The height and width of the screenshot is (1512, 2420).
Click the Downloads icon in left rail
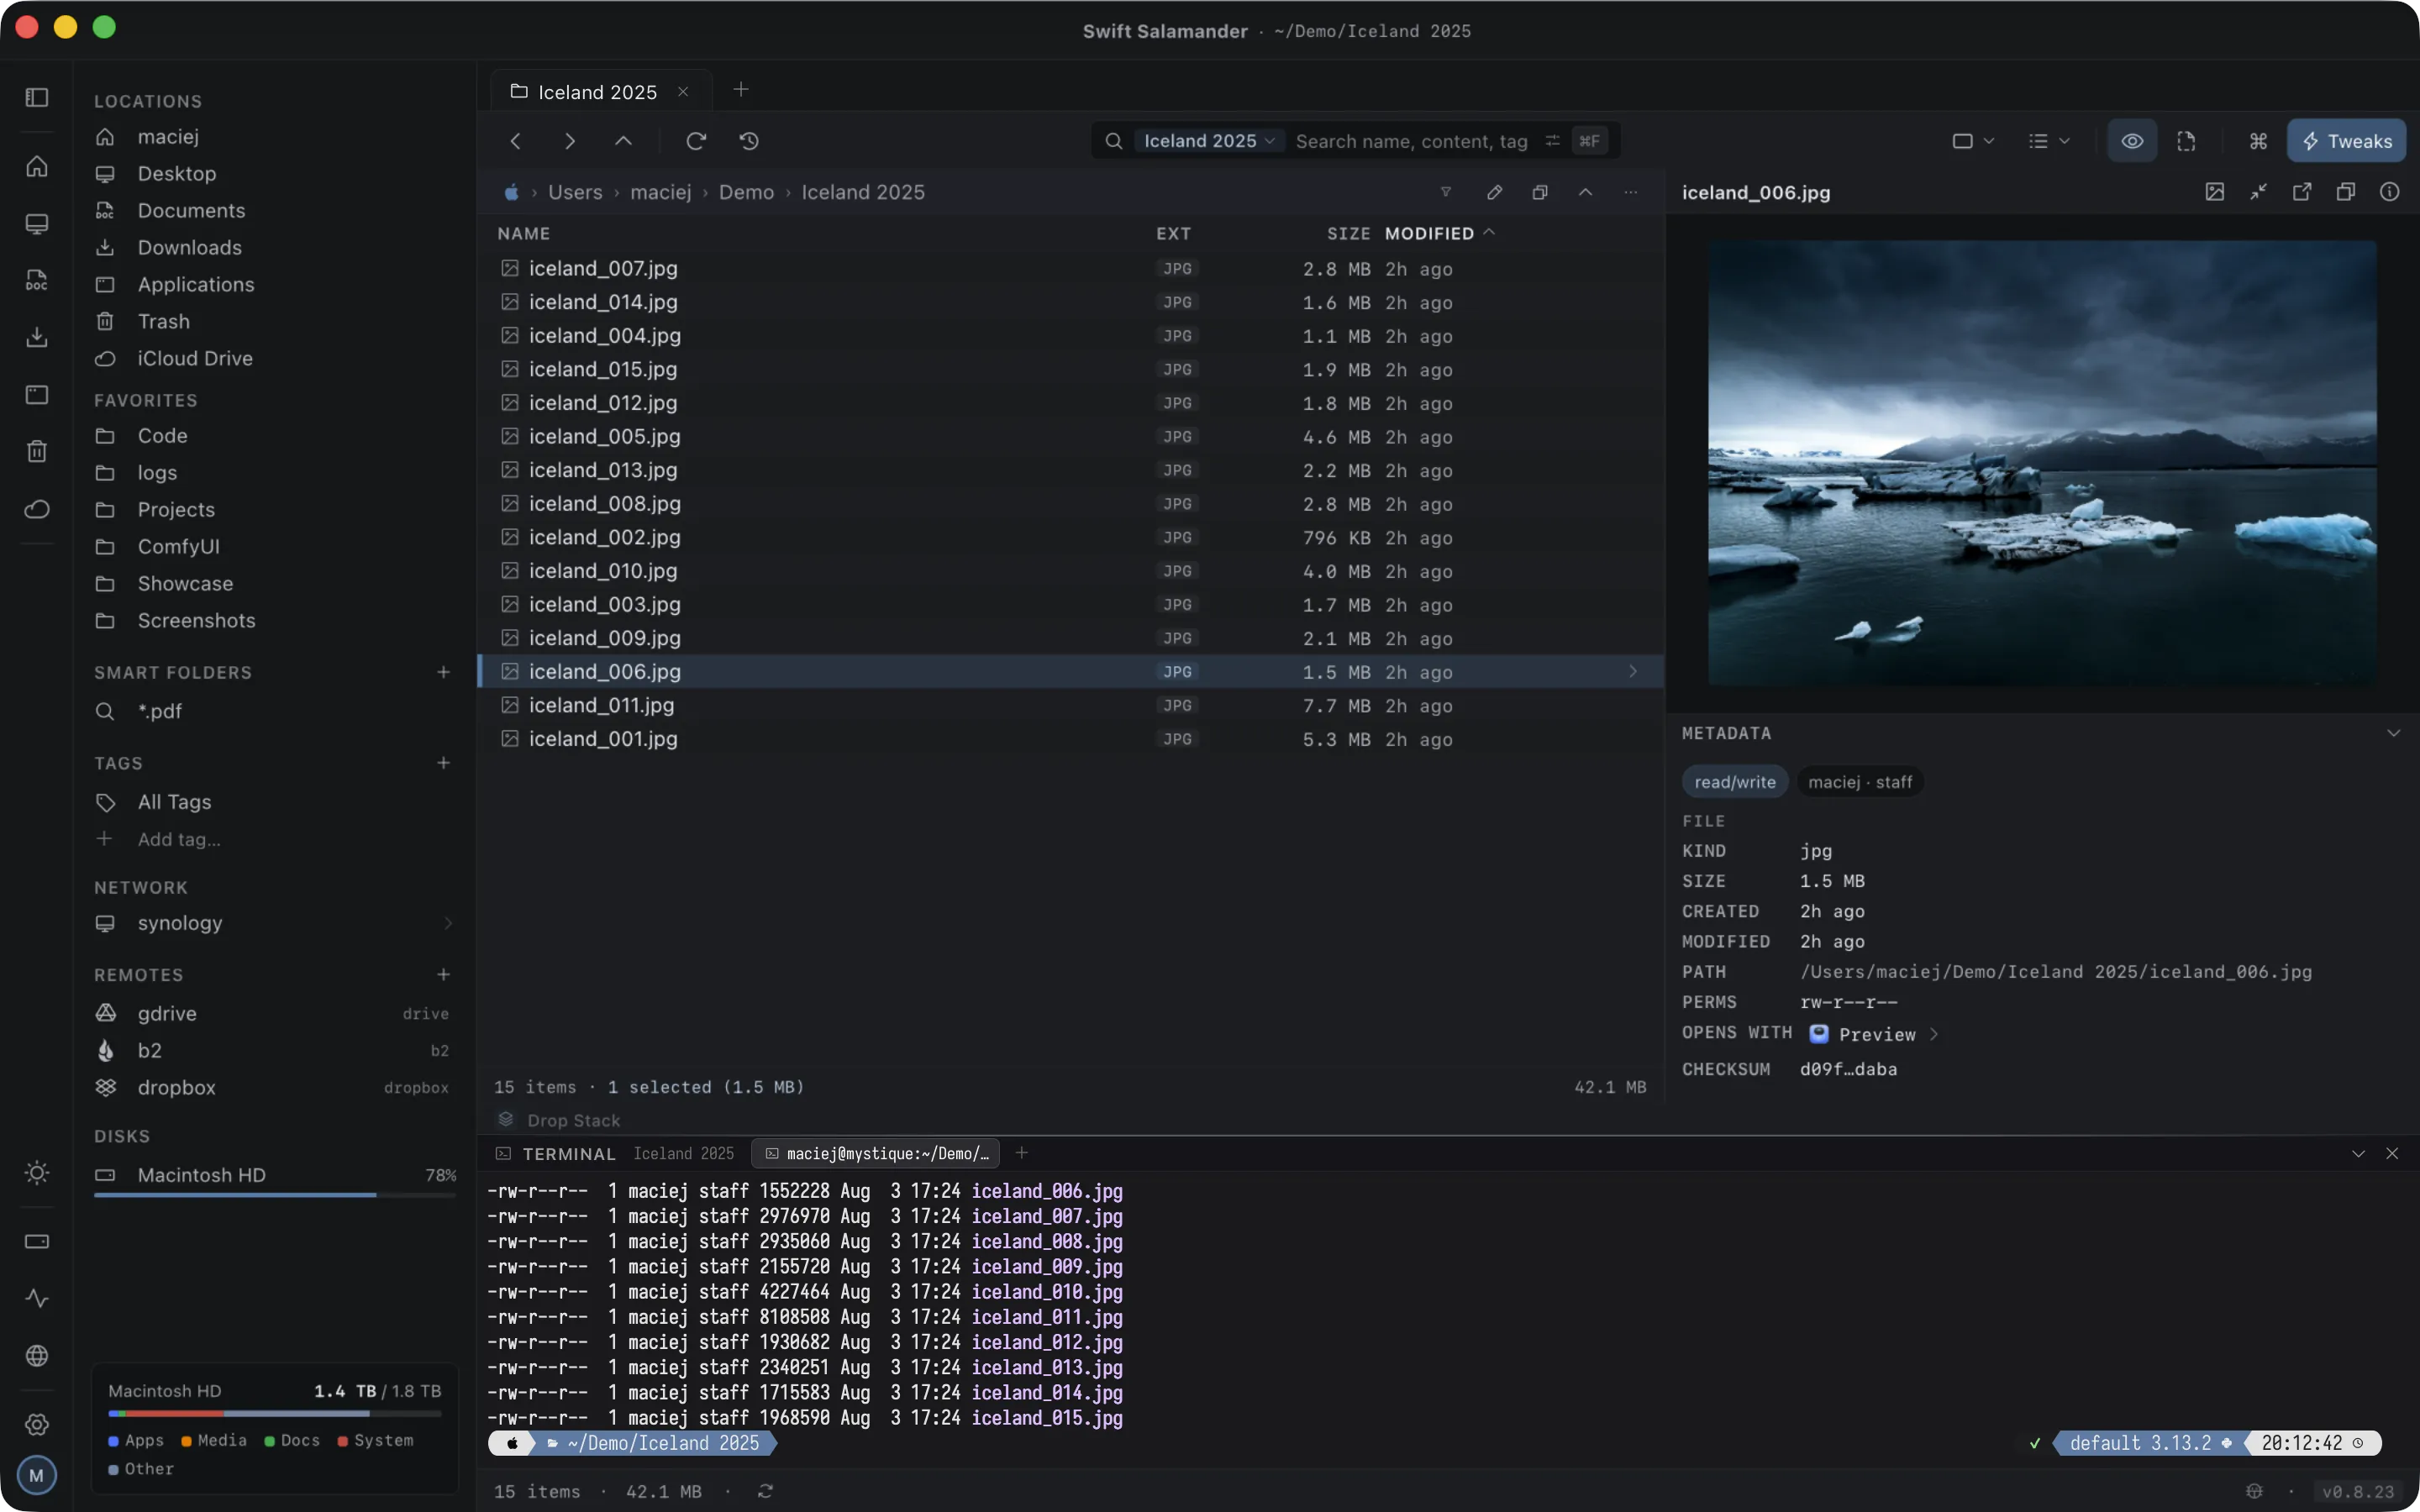coord(37,337)
